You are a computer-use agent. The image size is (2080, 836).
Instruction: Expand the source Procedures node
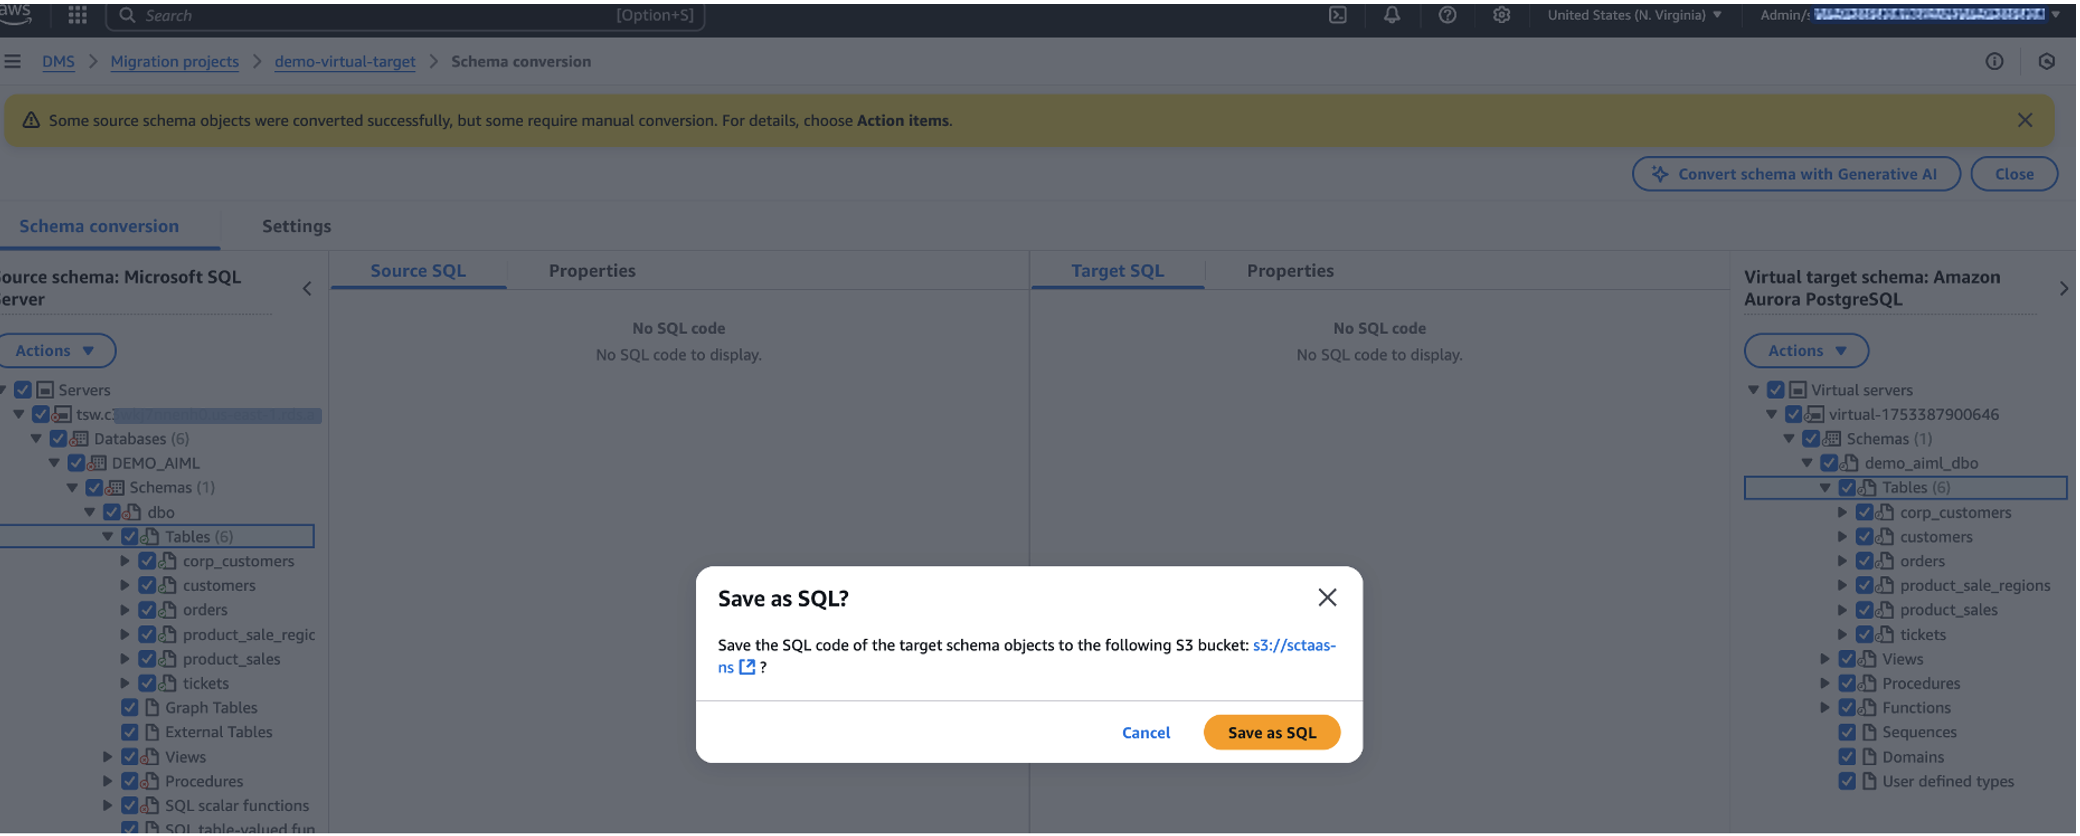tap(108, 781)
